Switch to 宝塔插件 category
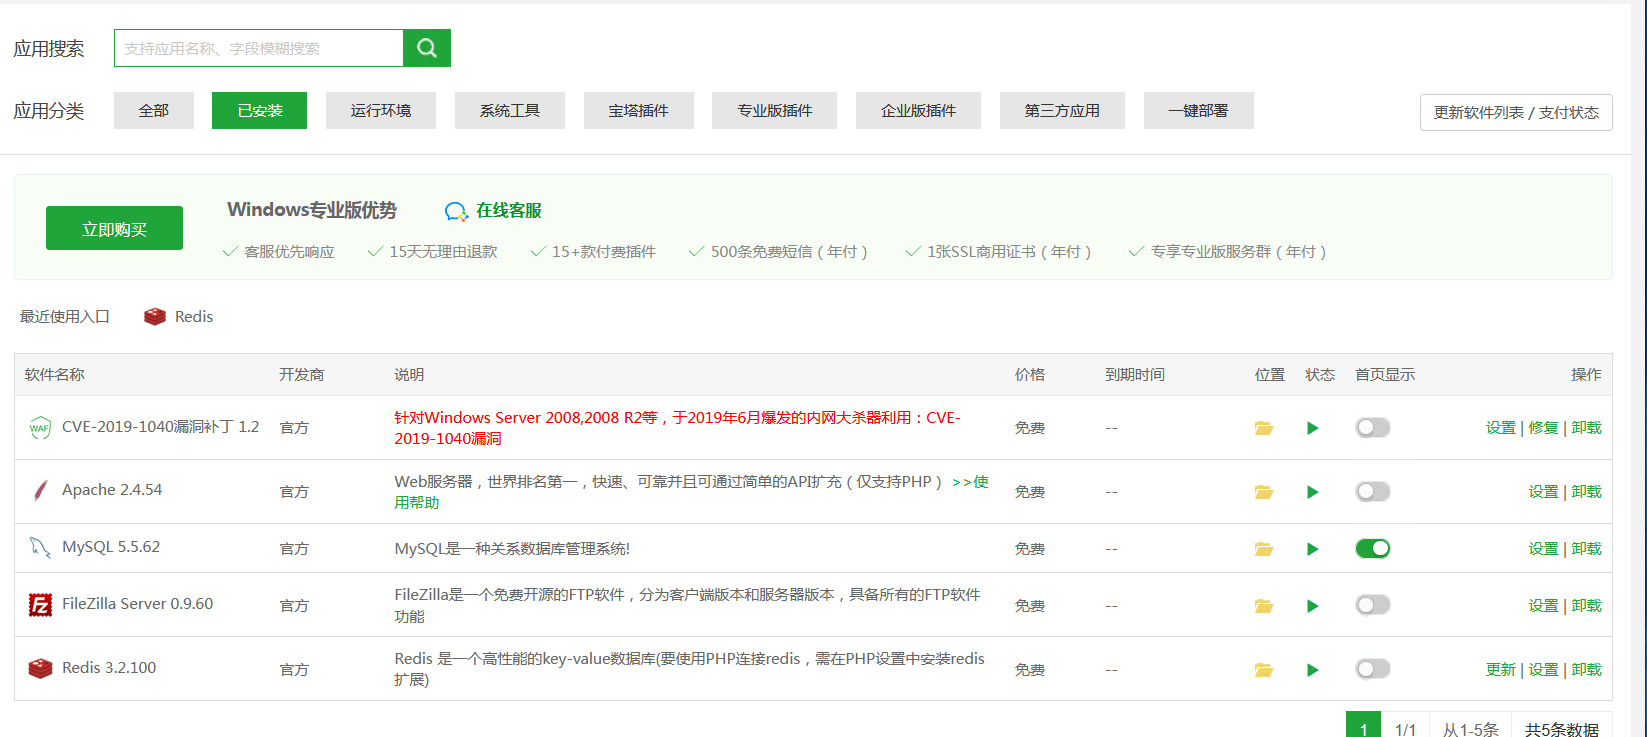This screenshot has width=1647, height=737. pyautogui.click(x=638, y=110)
